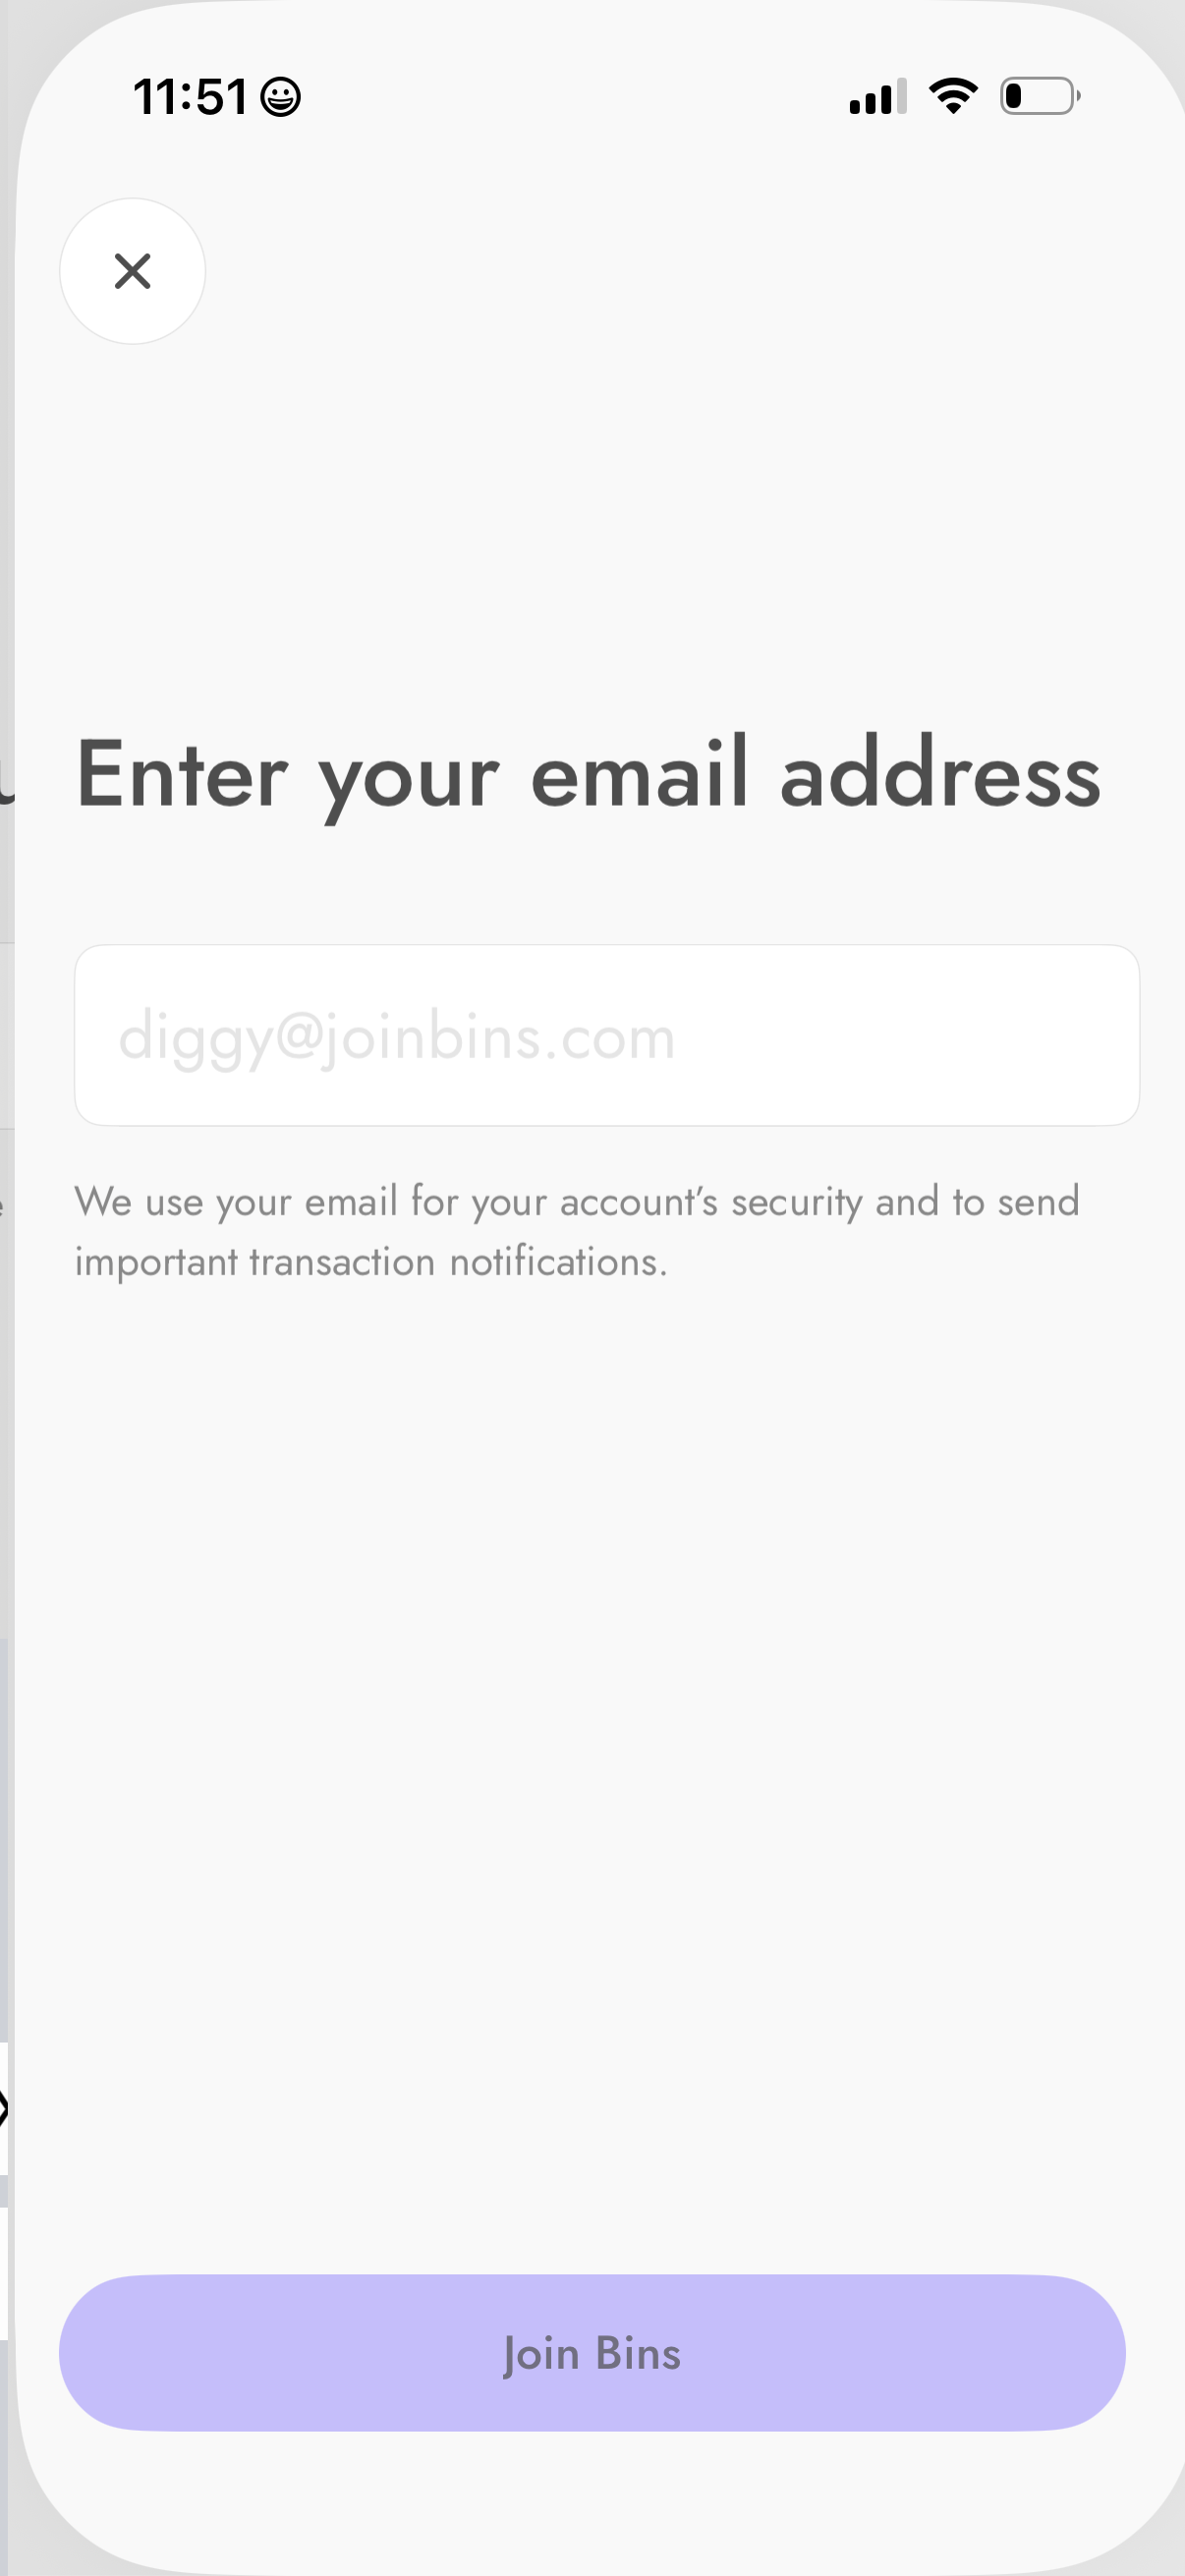Tap the cellular signal bars icon
Image resolution: width=1185 pixels, height=2576 pixels.
pyautogui.click(x=877, y=97)
